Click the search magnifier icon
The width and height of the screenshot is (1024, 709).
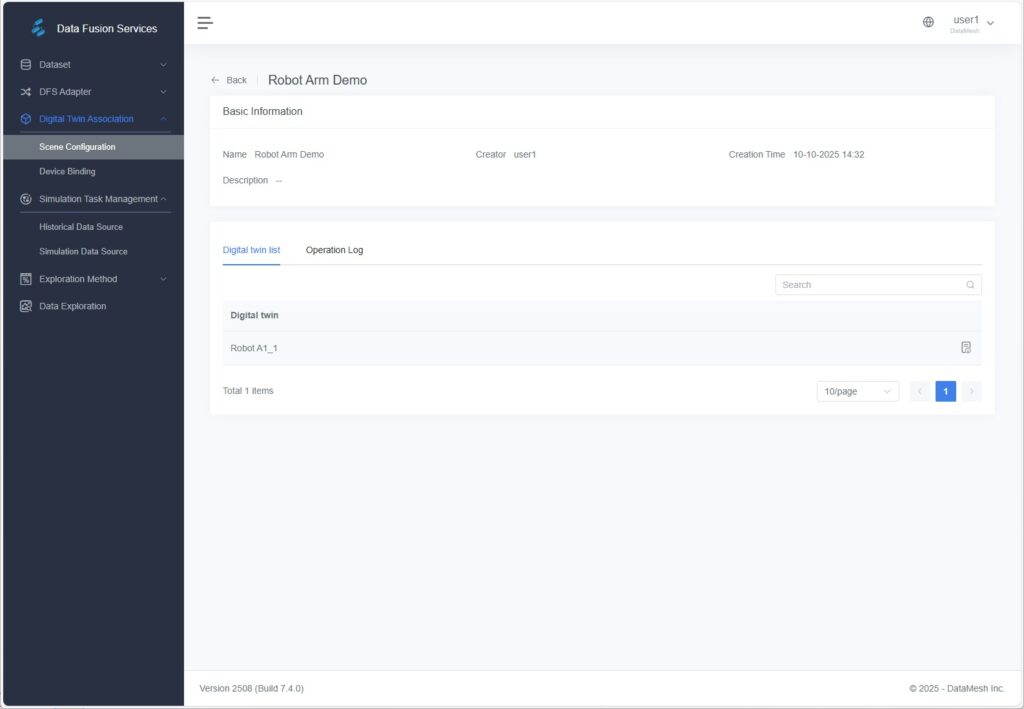pos(969,284)
